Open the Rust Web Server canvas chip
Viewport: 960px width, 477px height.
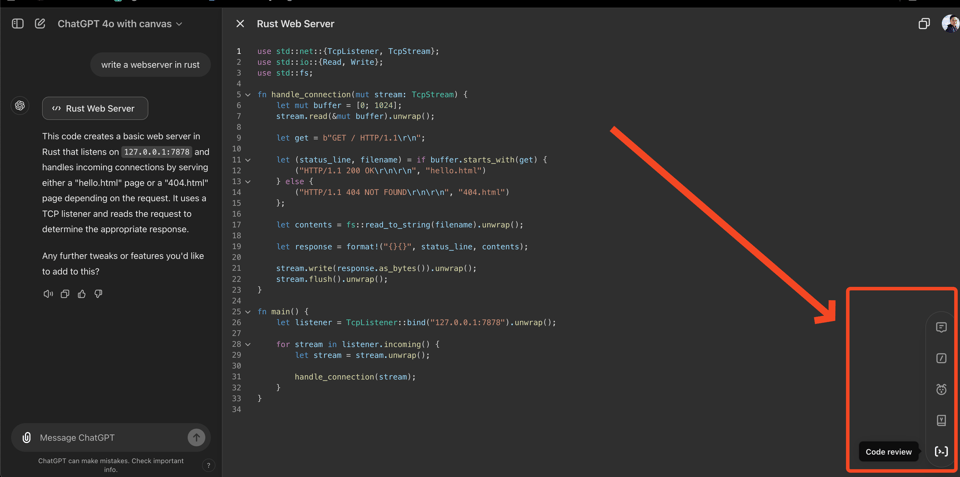click(x=95, y=108)
